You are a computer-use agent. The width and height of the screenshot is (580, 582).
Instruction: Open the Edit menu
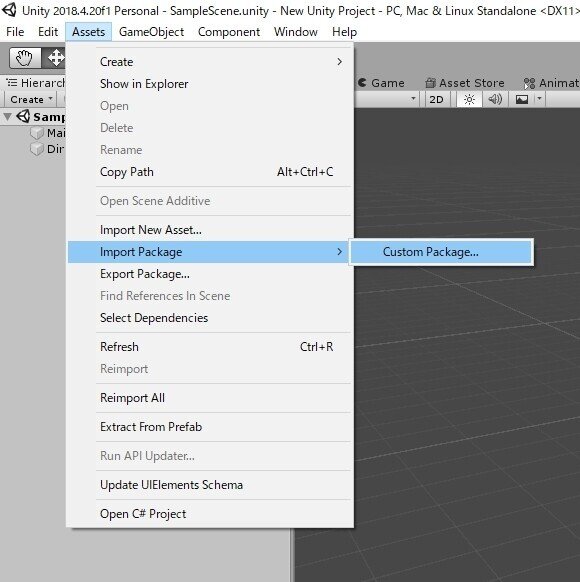48,32
